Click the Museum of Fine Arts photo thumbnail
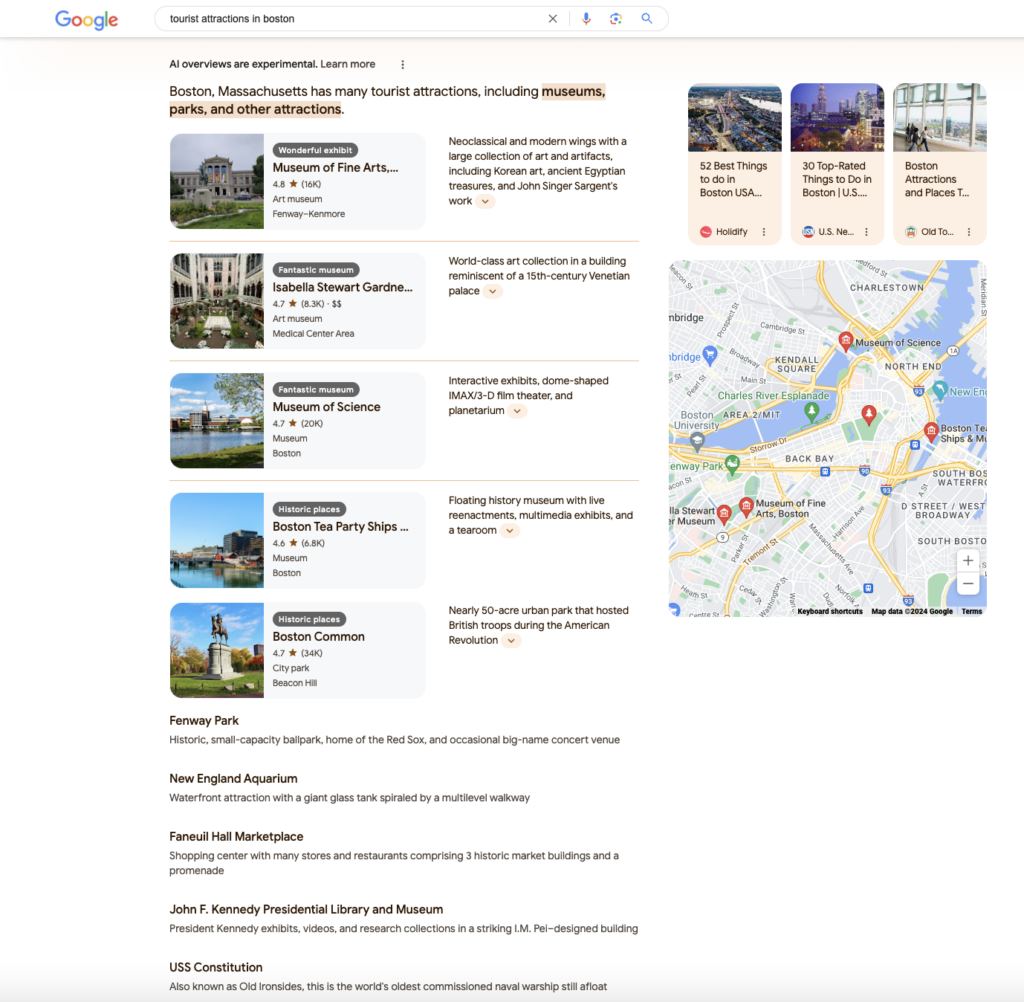 click(x=217, y=181)
